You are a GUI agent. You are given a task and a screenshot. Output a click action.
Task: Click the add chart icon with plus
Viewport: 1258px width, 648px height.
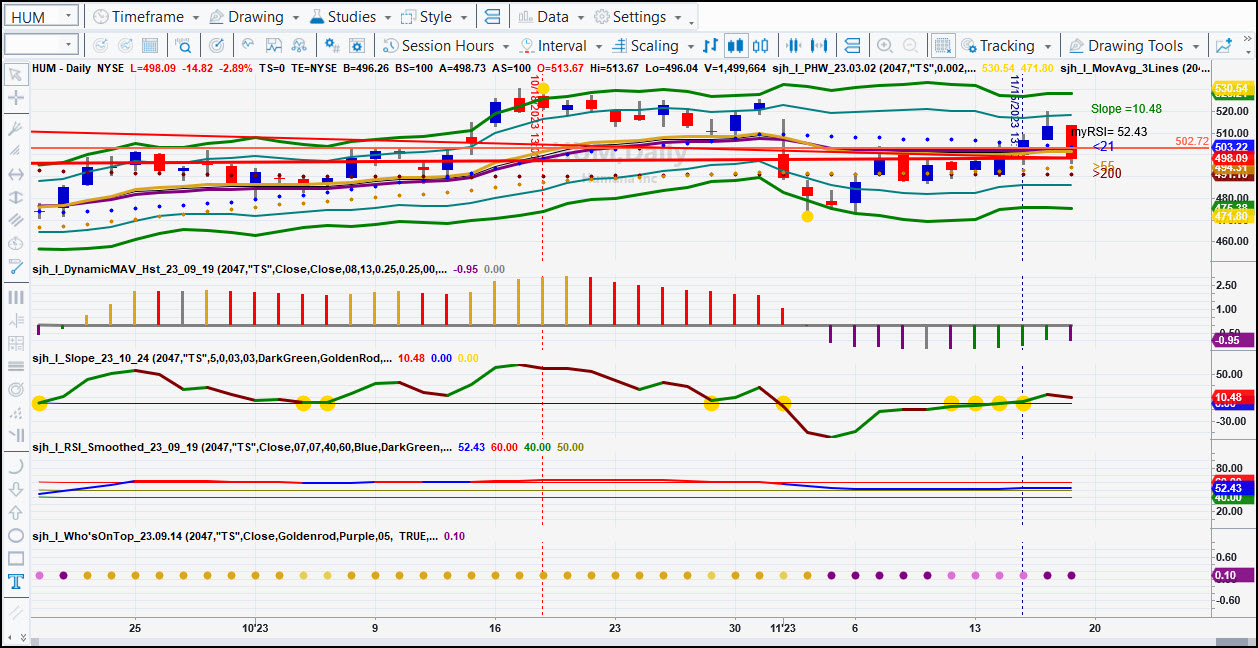1224,46
